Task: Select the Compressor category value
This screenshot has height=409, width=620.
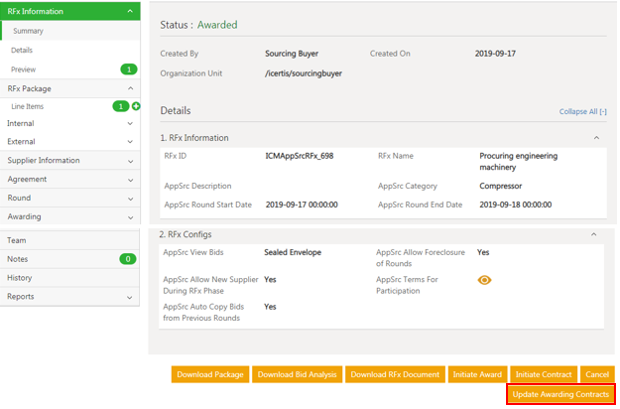Action: coord(501,186)
